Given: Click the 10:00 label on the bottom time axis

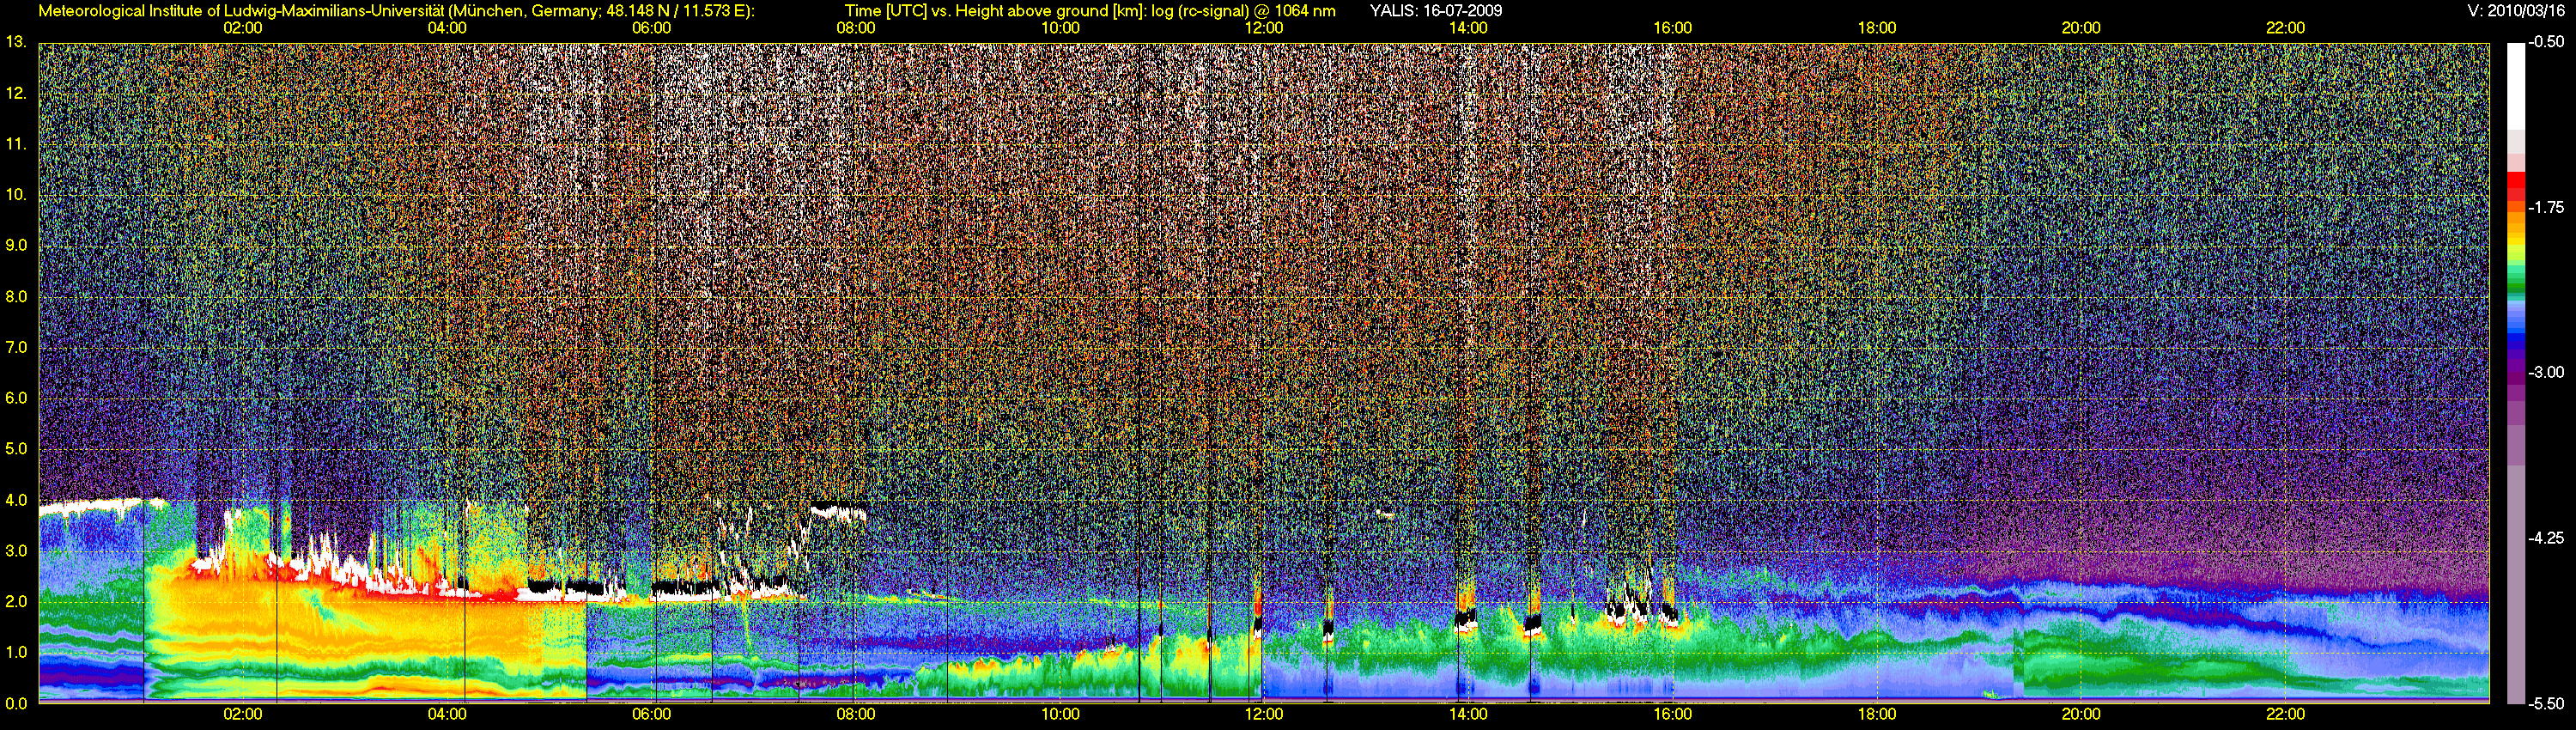Looking at the screenshot, I should [x=1060, y=714].
